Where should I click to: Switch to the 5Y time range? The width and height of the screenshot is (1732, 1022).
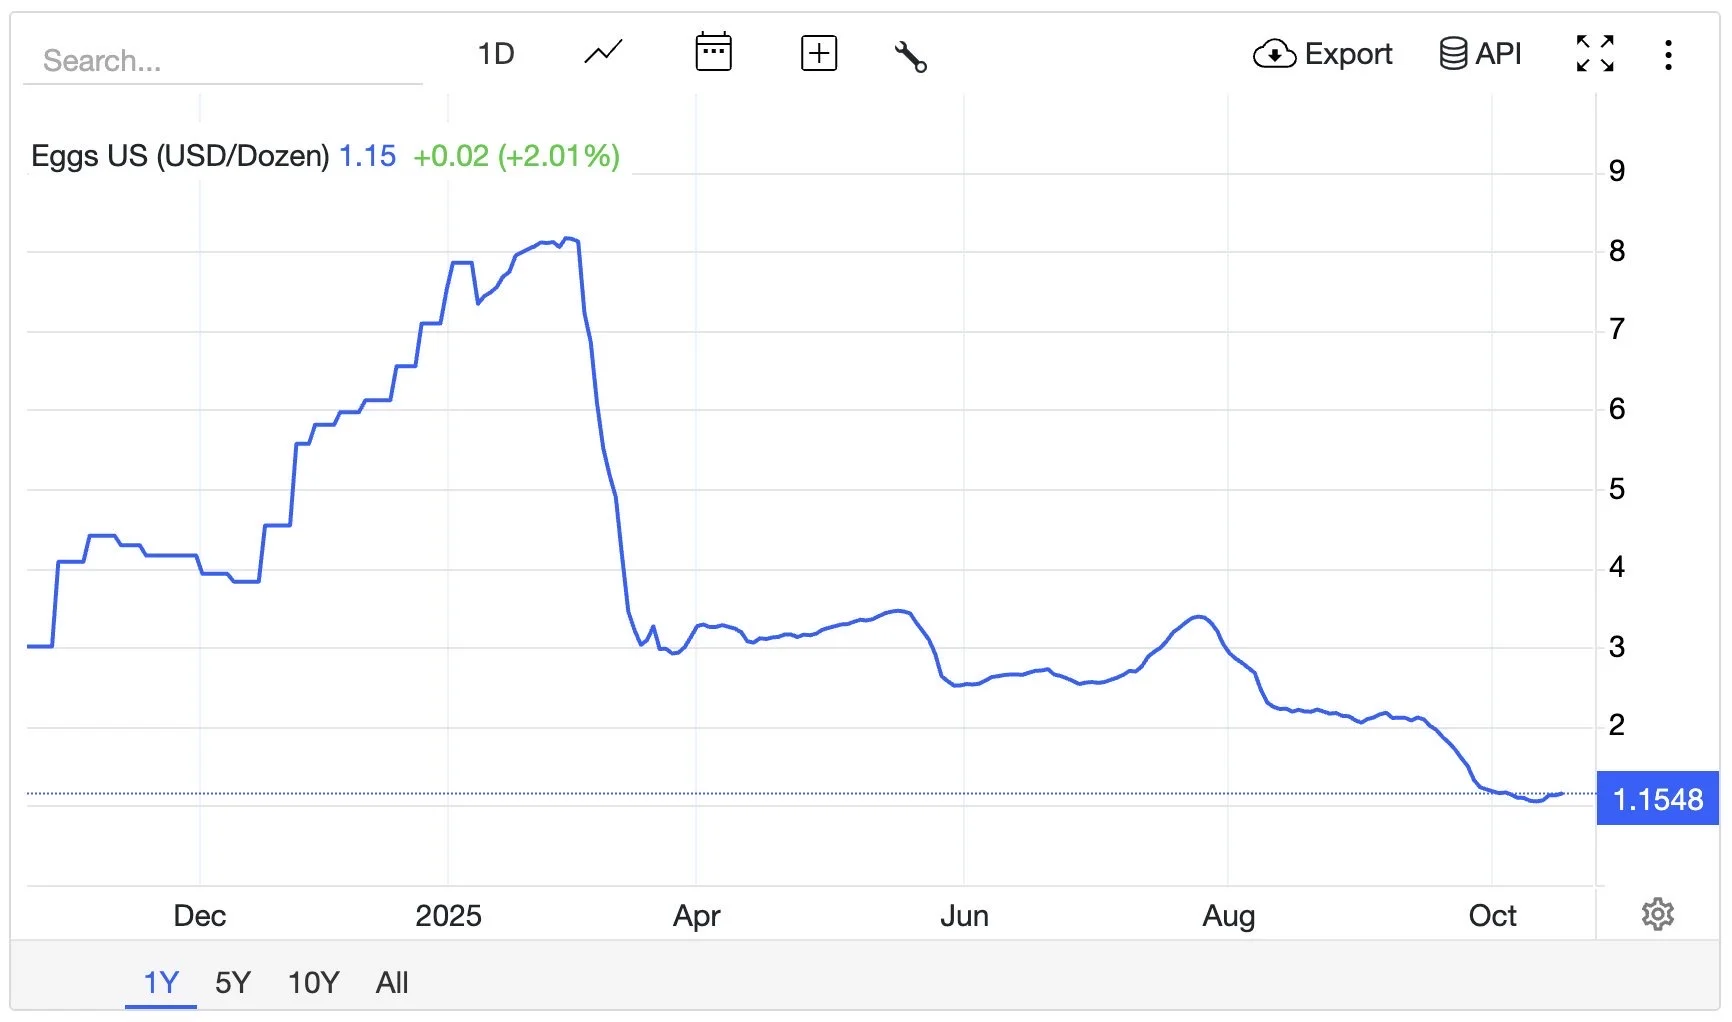click(x=233, y=982)
